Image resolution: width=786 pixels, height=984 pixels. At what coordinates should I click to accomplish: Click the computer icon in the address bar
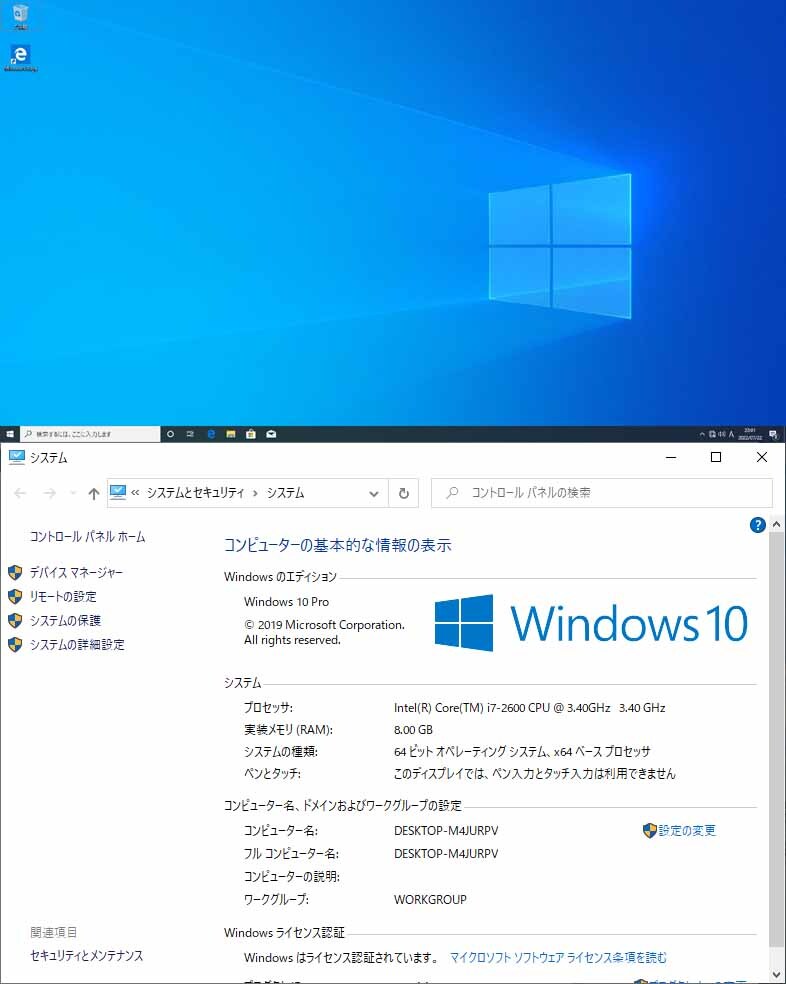click(118, 493)
